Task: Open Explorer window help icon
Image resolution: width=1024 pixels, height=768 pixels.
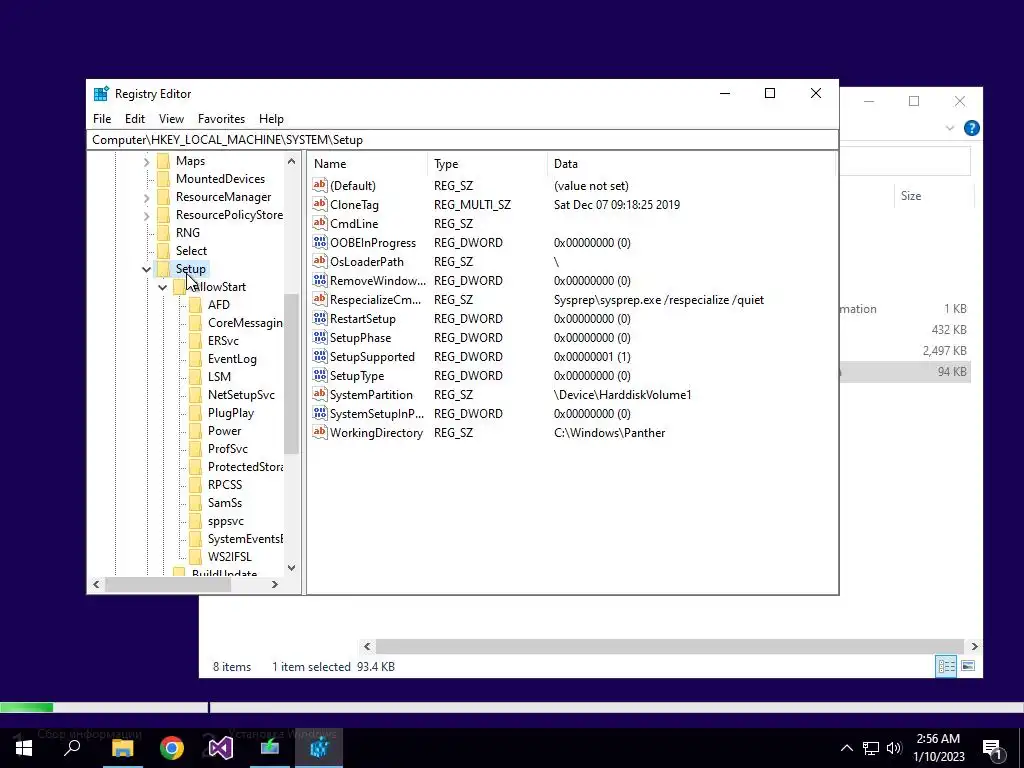Action: [971, 128]
